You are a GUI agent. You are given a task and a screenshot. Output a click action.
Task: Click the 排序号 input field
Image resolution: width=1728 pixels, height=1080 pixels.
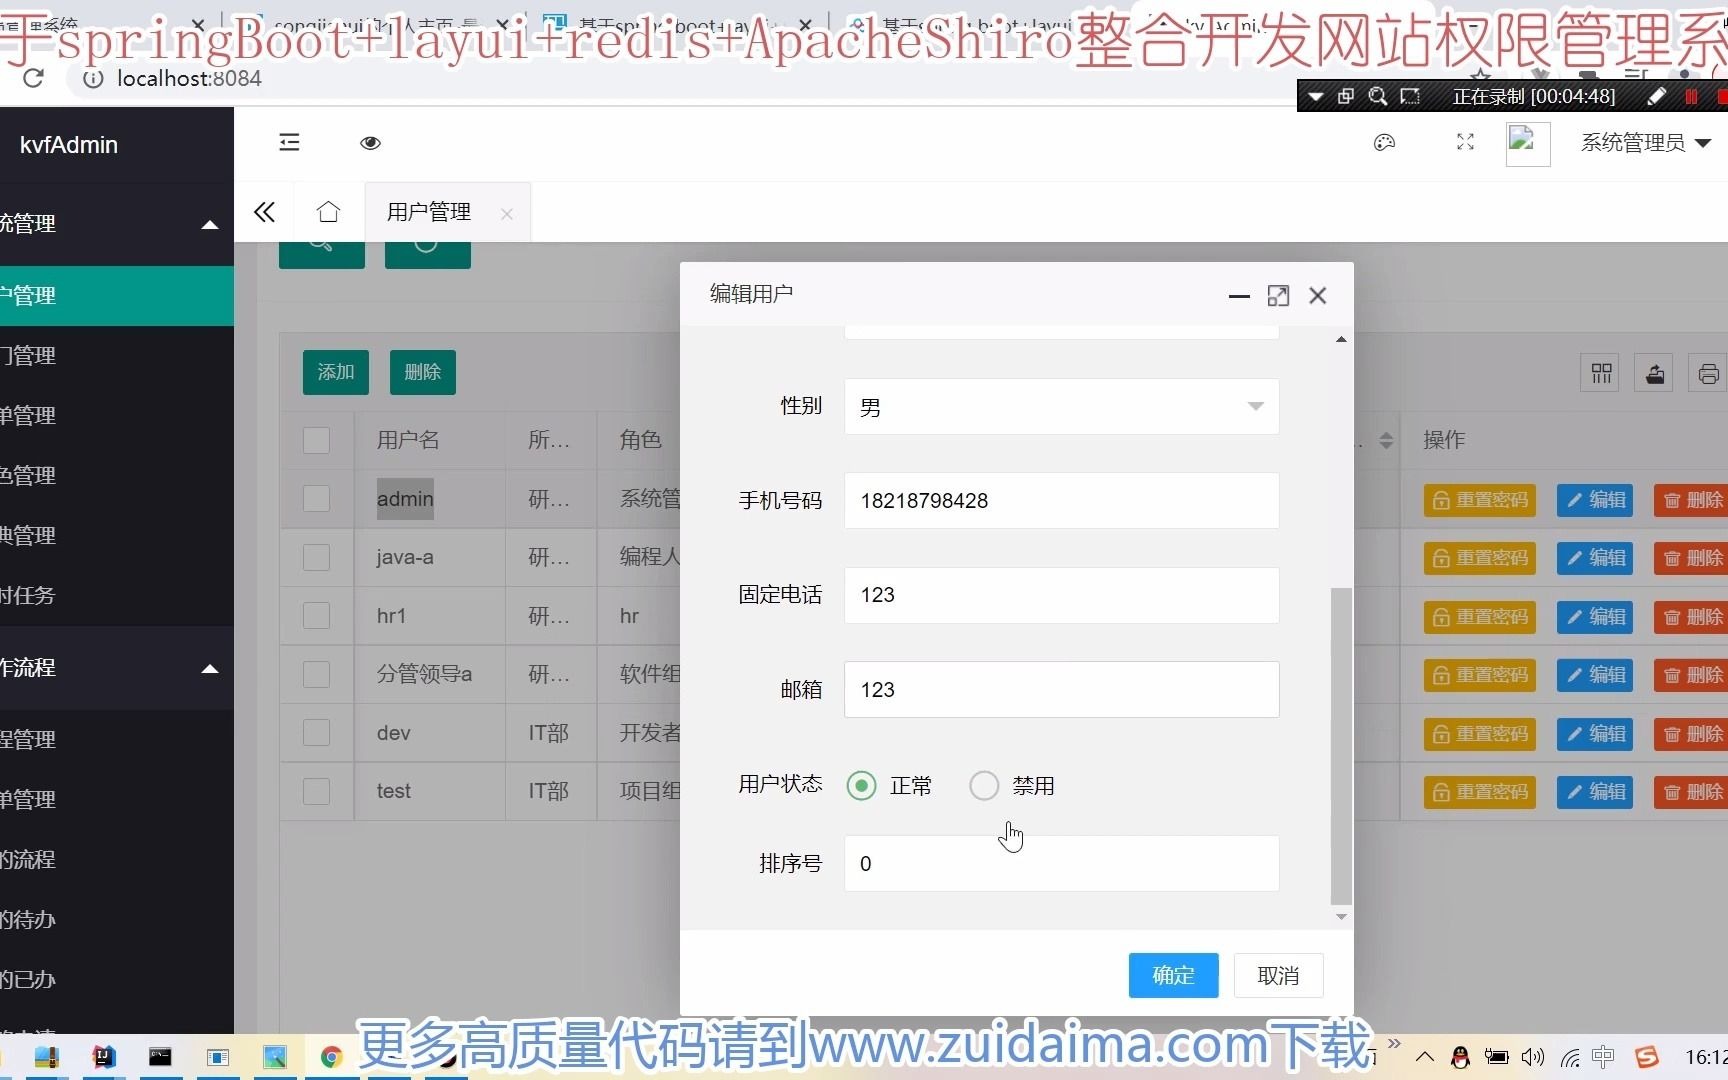click(x=1061, y=864)
